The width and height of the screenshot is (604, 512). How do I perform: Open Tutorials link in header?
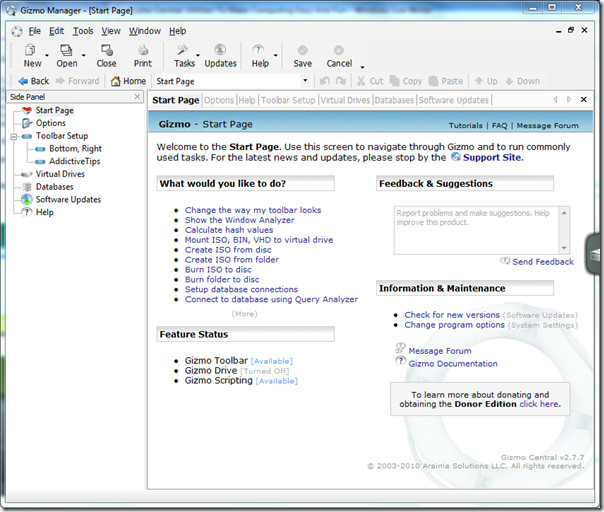coord(465,126)
